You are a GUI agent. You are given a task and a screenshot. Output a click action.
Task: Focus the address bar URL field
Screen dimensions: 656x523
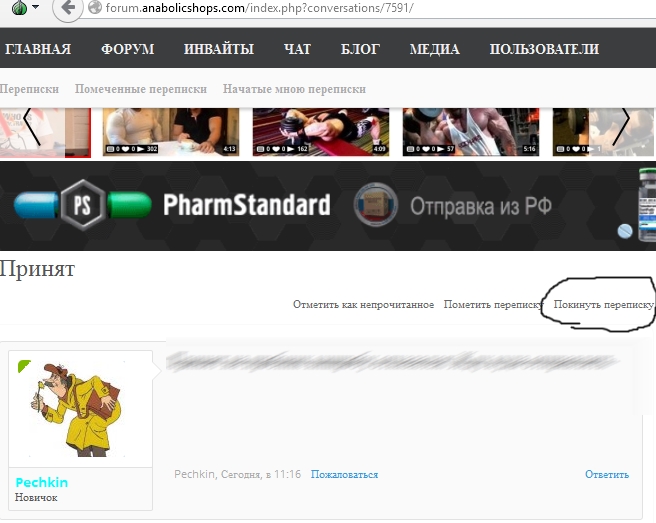pos(368,8)
